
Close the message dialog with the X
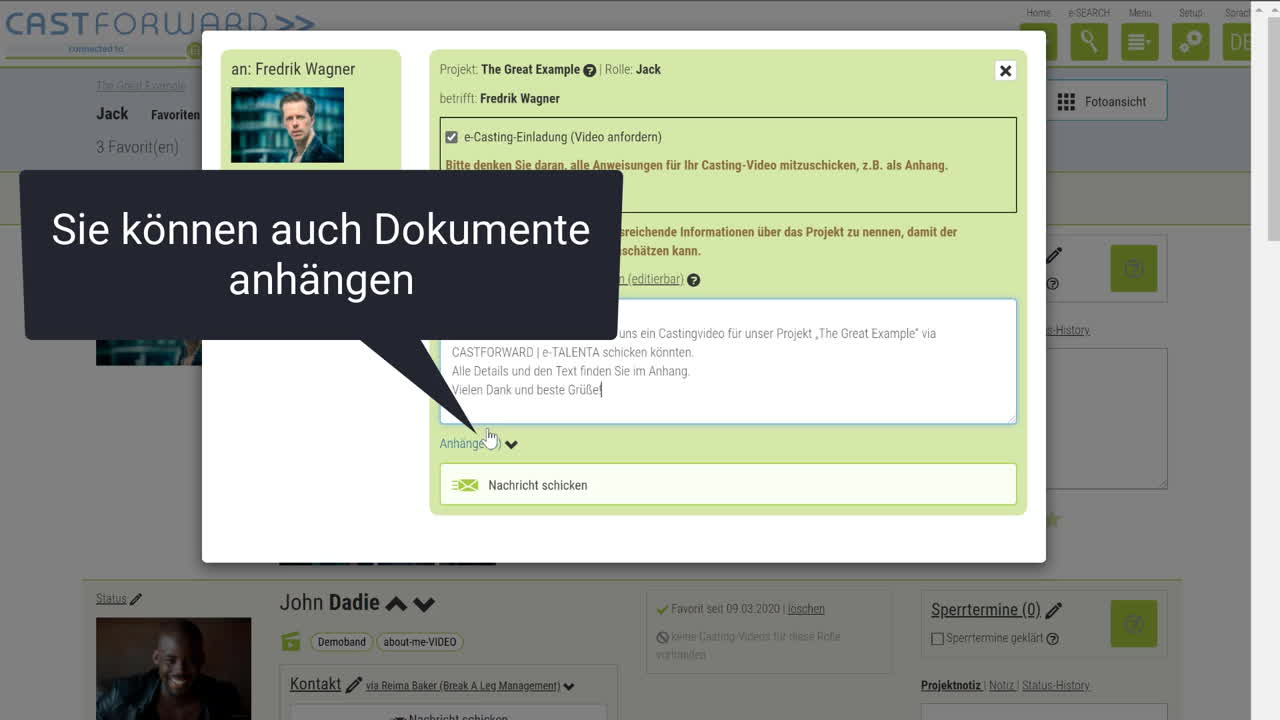pos(1005,70)
